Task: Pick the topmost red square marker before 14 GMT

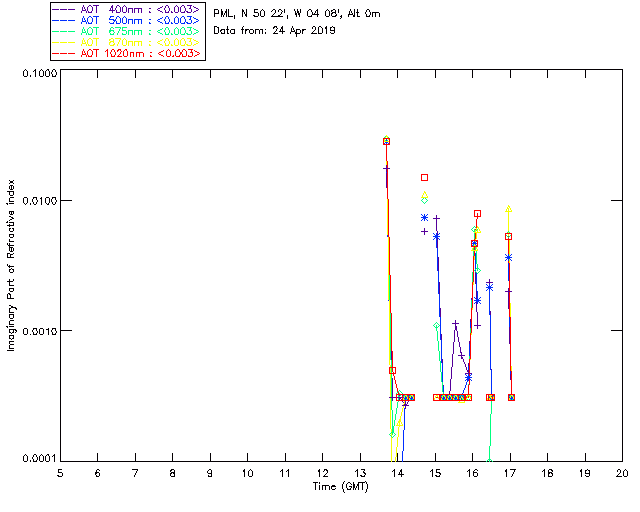Action: coord(386,141)
